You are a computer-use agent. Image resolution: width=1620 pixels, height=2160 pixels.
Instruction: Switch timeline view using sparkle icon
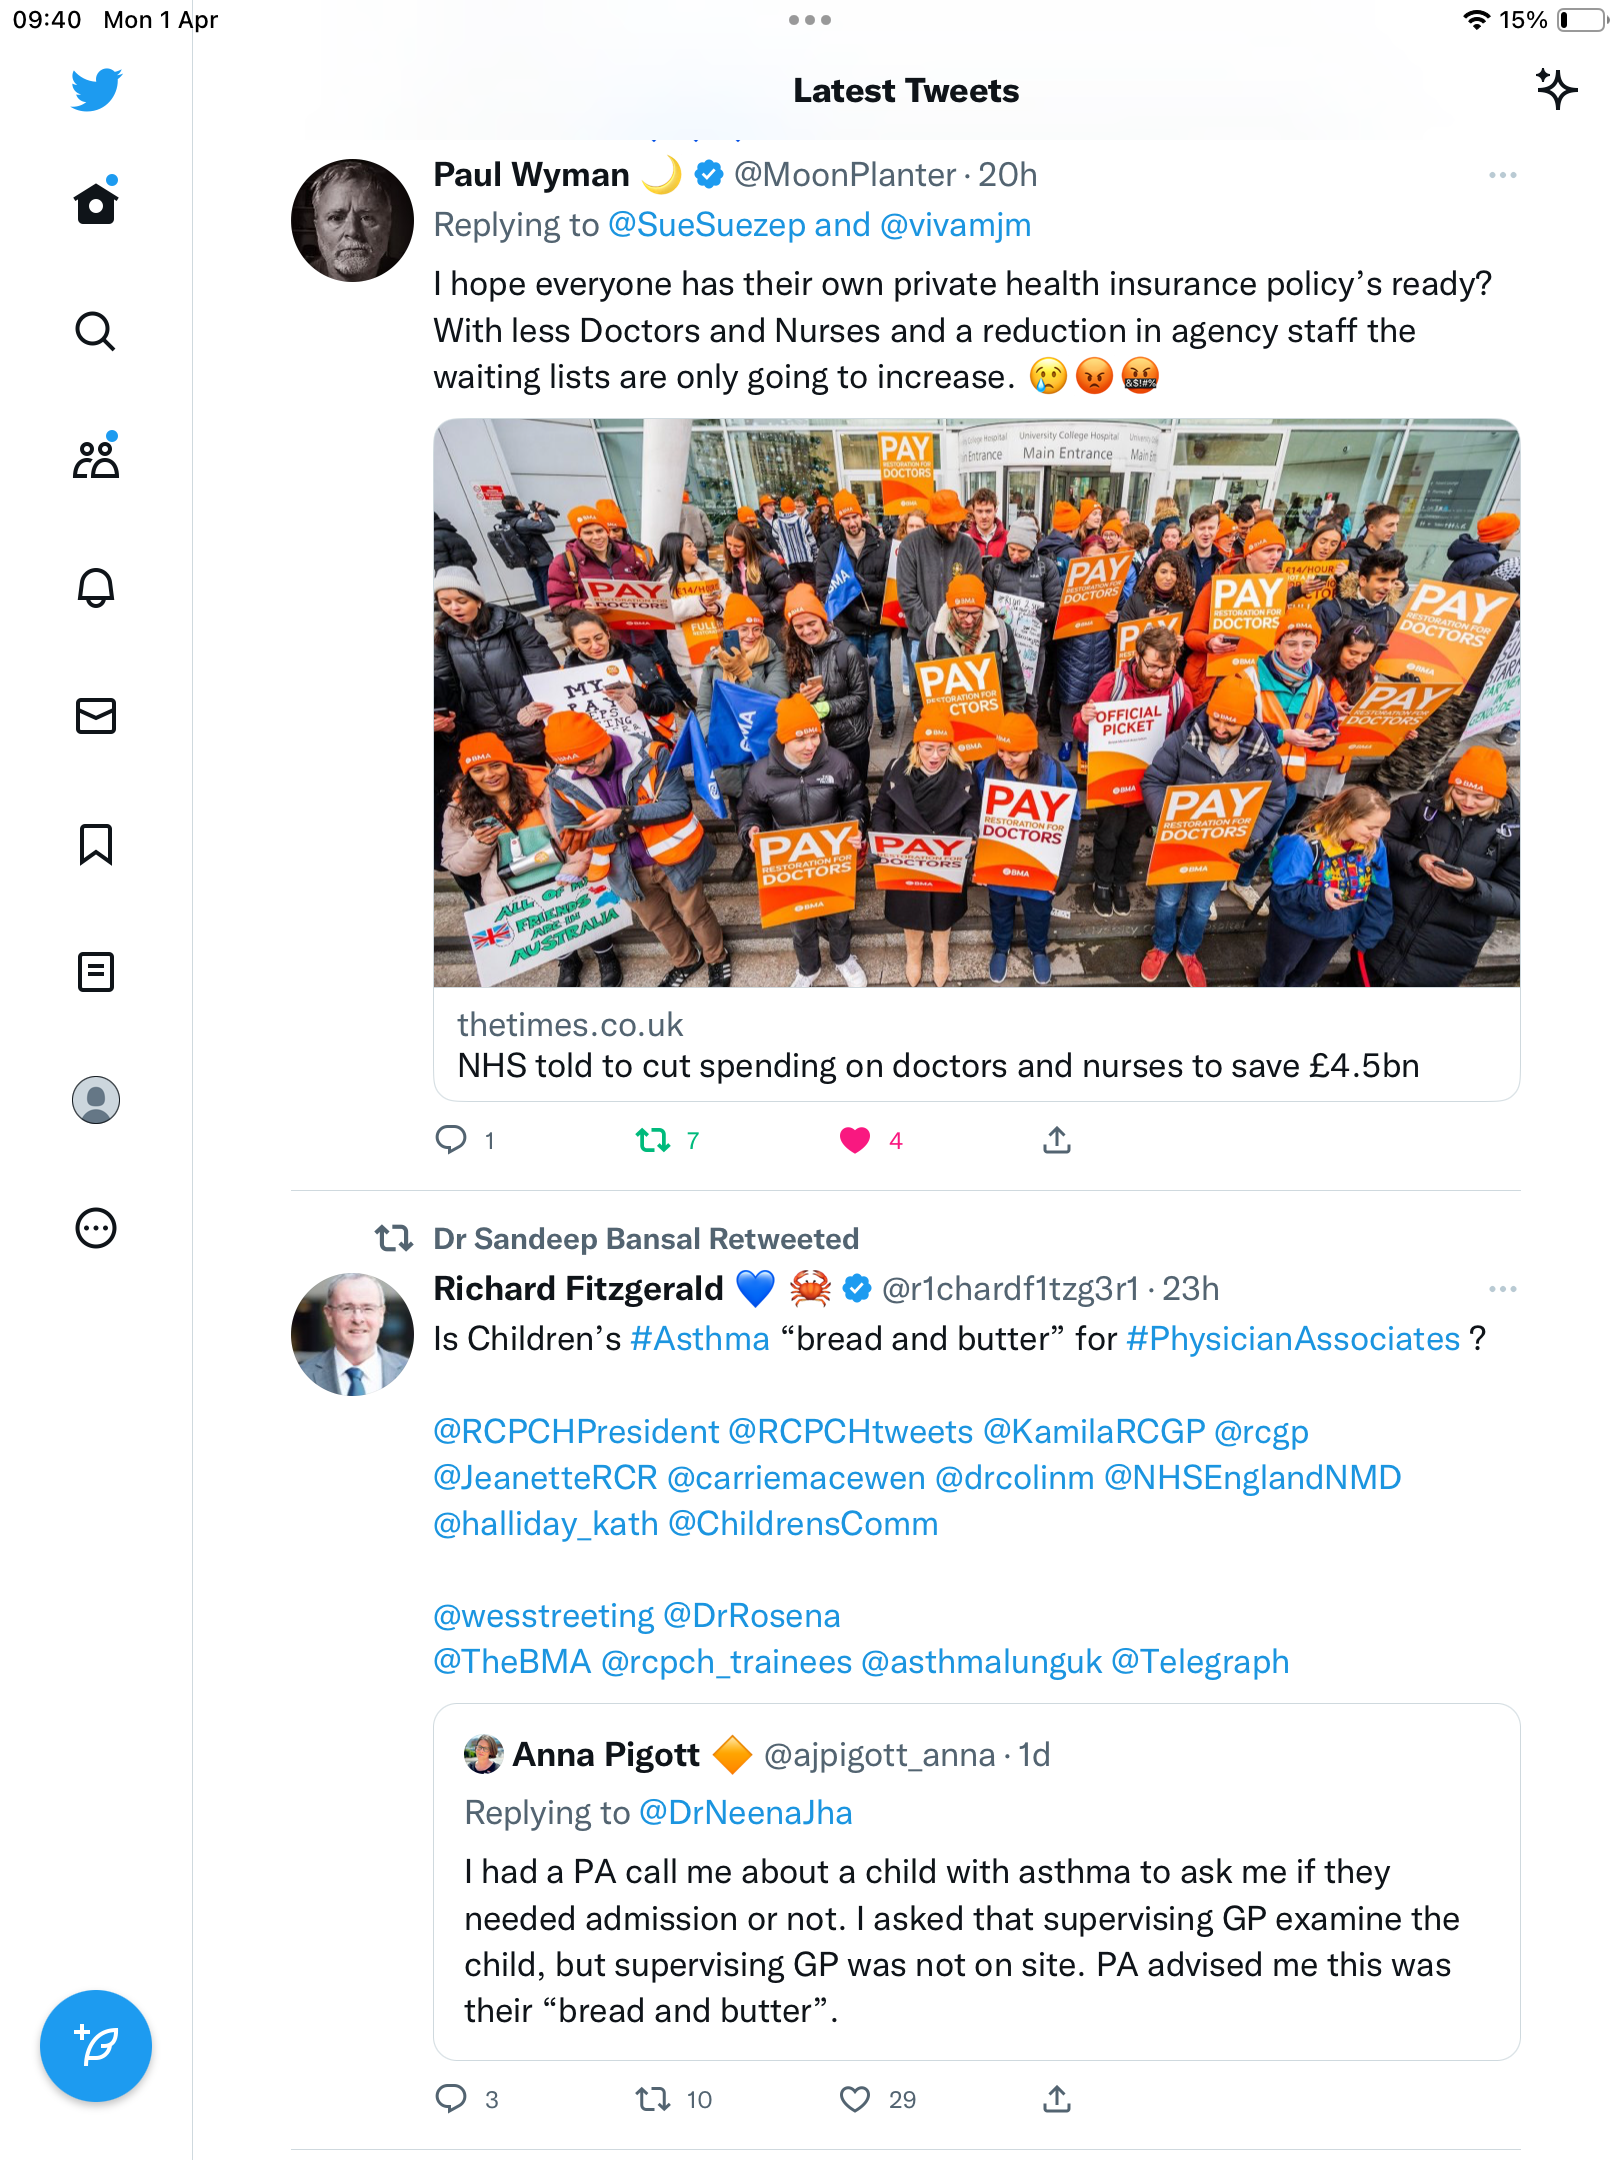point(1556,90)
